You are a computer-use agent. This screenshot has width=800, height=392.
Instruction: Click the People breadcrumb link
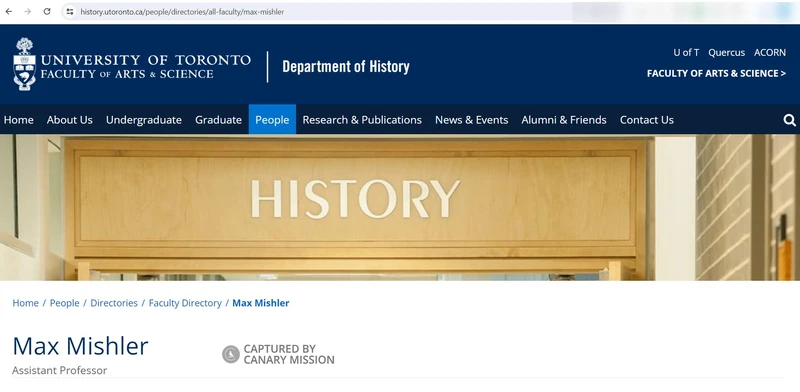(64, 303)
